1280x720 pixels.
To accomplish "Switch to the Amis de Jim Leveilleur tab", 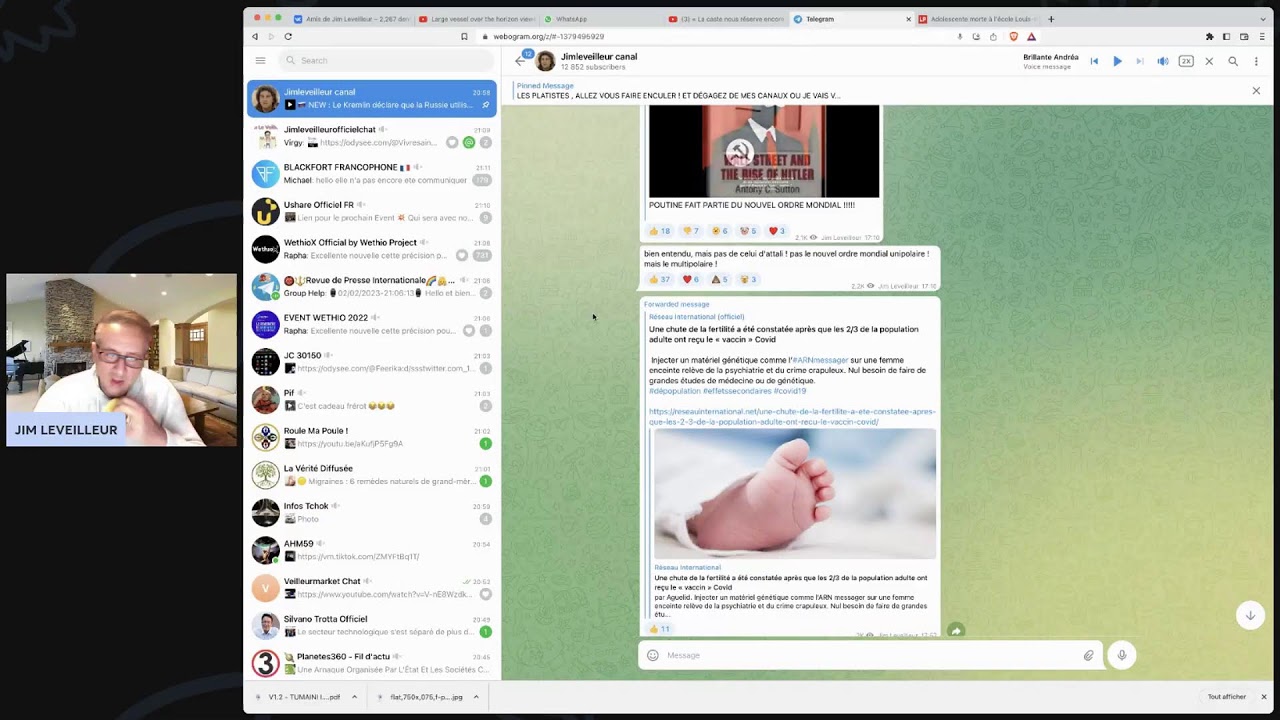I will [352, 18].
